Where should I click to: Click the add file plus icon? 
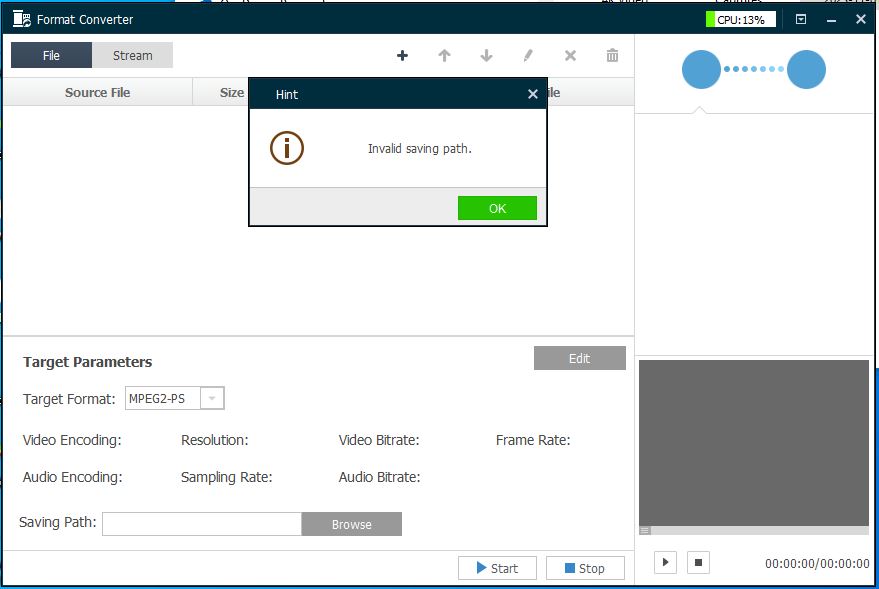pyautogui.click(x=402, y=56)
